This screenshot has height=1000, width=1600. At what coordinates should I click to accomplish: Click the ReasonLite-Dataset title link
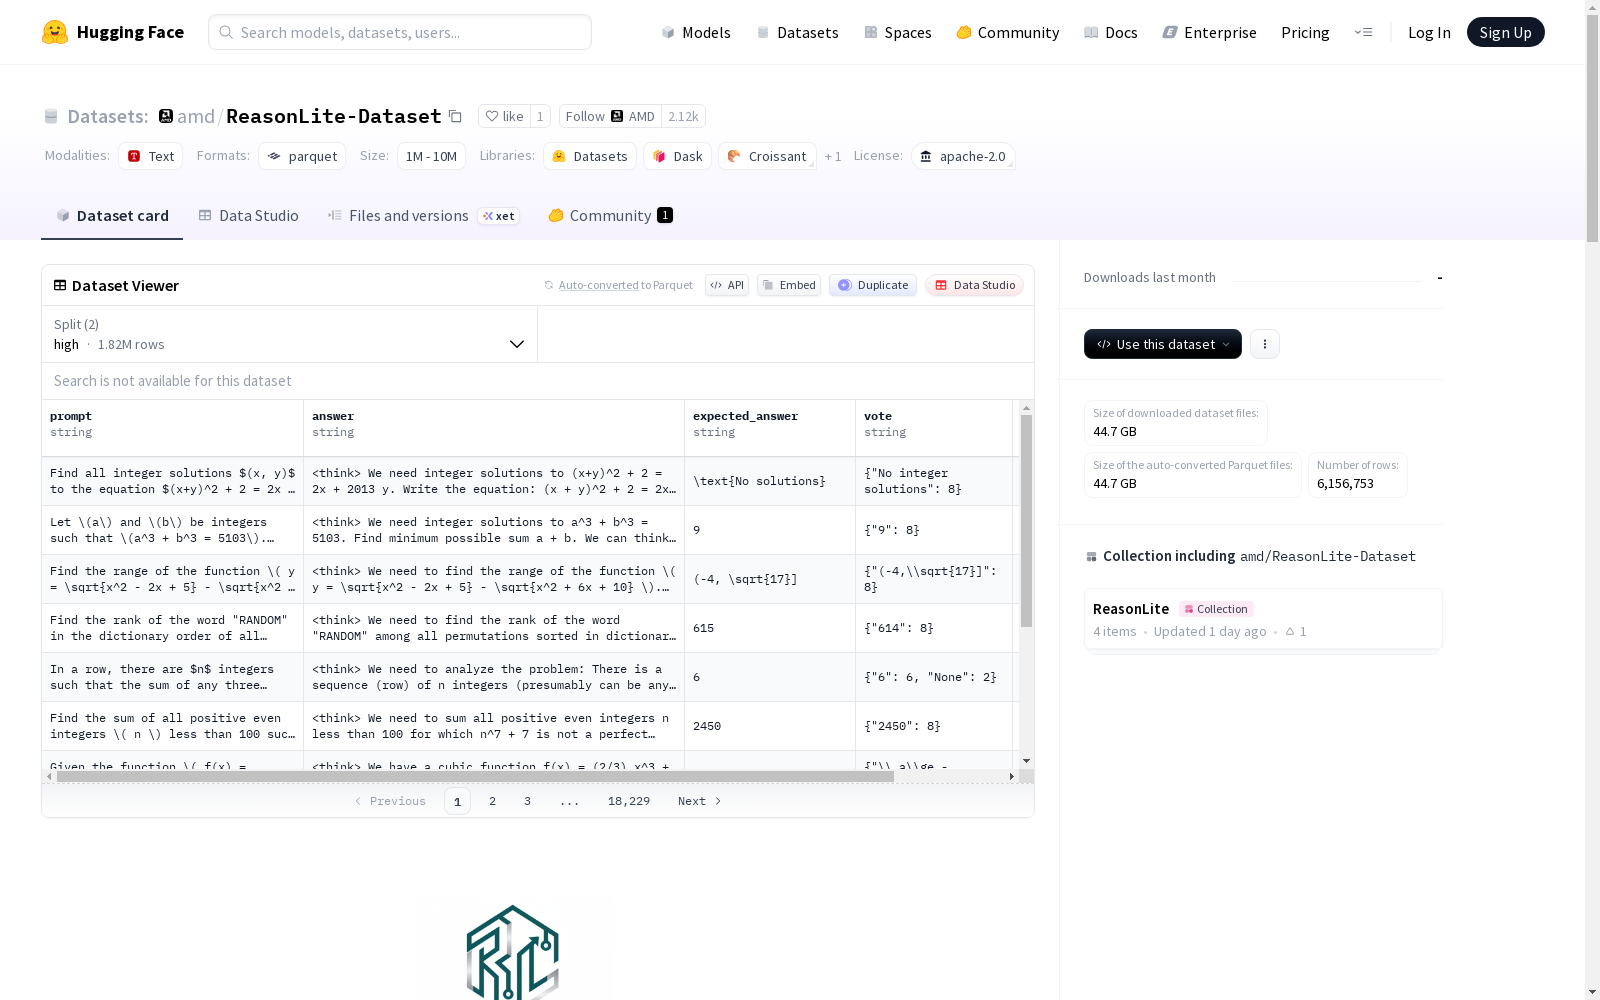(334, 116)
